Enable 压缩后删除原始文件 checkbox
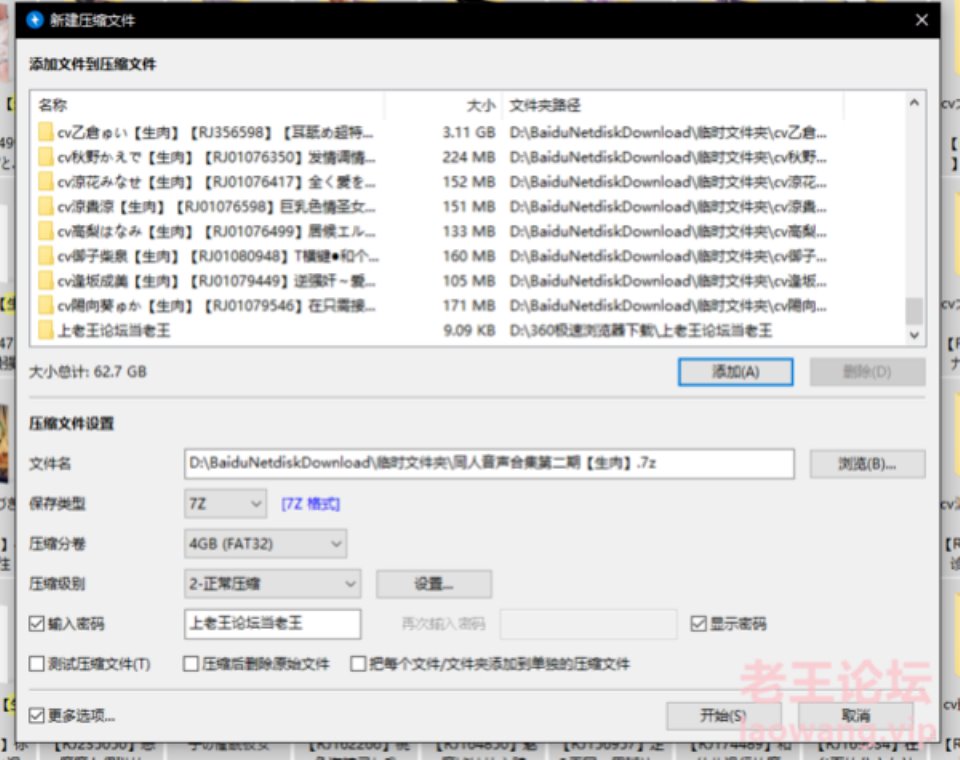This screenshot has height=760, width=960. click(x=191, y=664)
